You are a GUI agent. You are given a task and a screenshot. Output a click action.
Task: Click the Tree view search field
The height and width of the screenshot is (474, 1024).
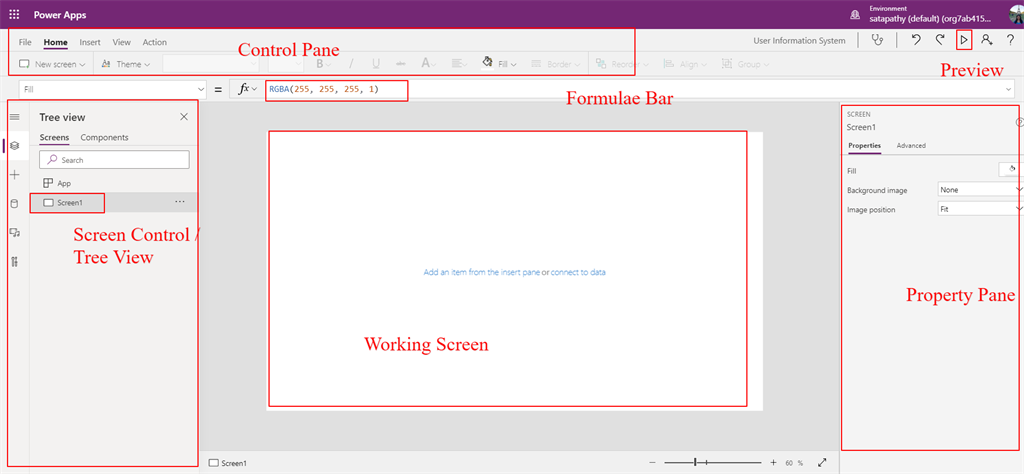(114, 160)
